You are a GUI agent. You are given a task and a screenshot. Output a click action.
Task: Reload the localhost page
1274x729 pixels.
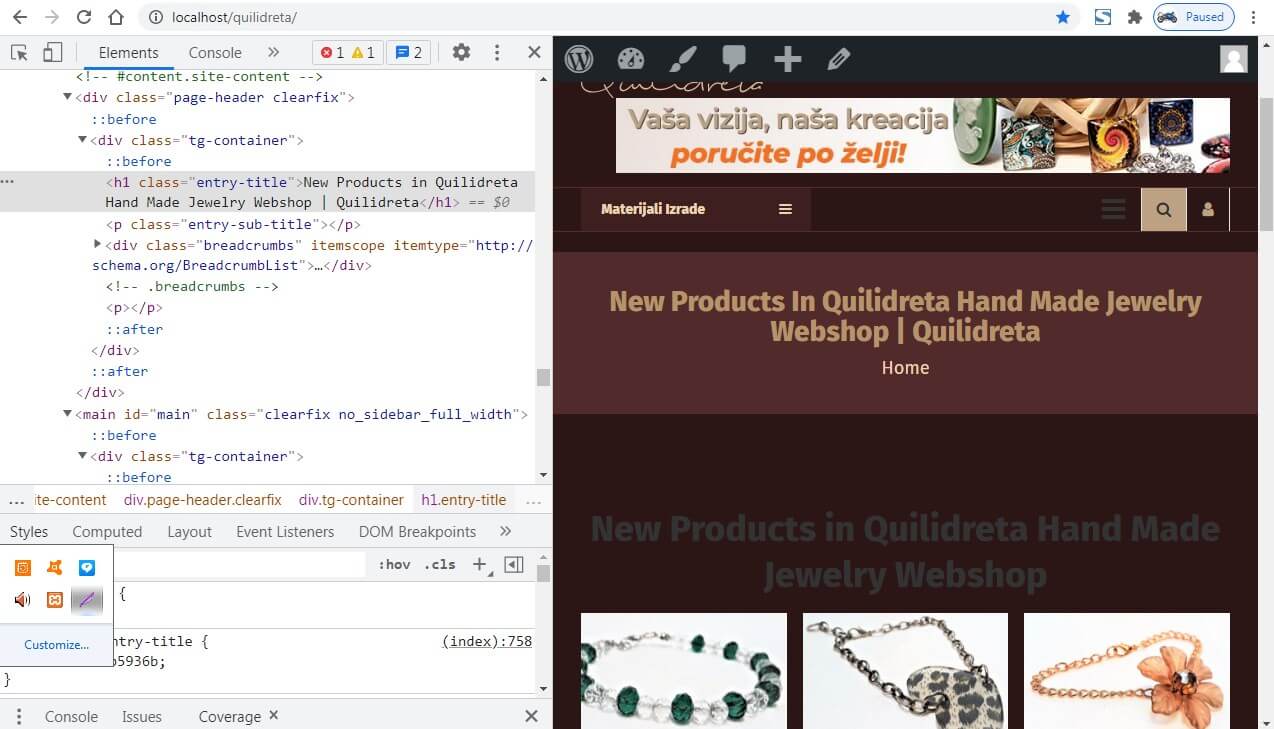pyautogui.click(x=84, y=17)
